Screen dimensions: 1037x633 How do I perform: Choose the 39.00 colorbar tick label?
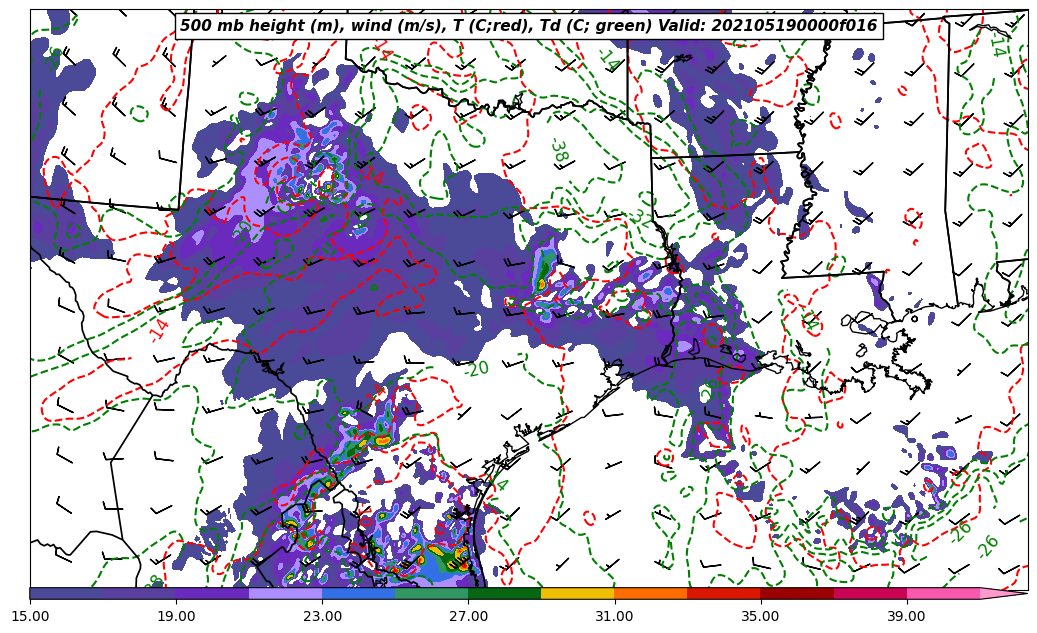coord(906,617)
